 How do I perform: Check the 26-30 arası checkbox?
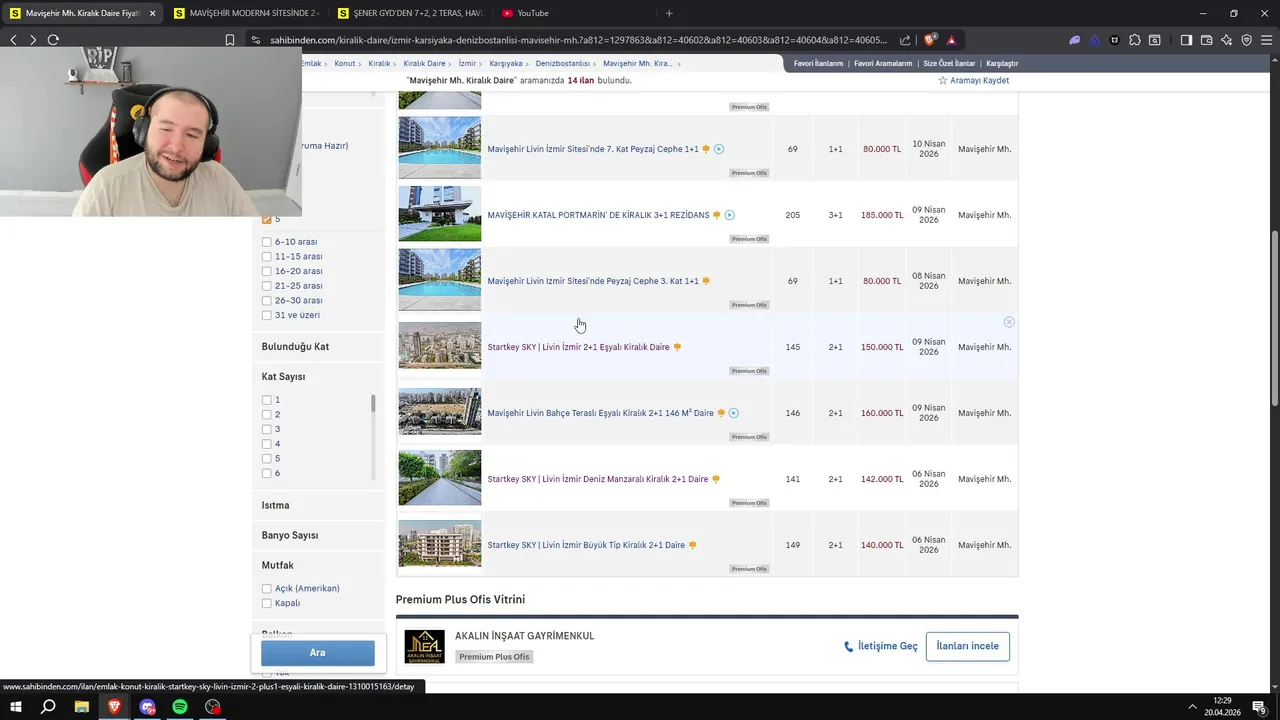(267, 301)
